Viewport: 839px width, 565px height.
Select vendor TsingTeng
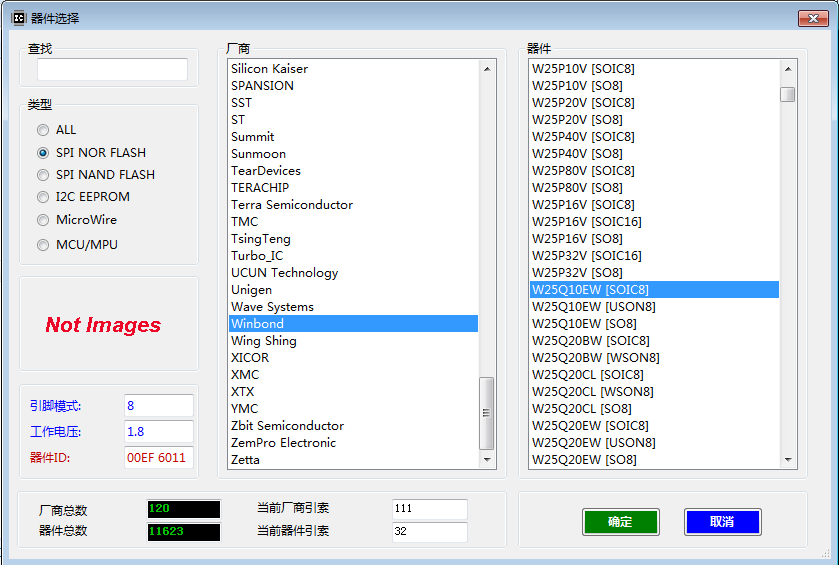point(353,239)
